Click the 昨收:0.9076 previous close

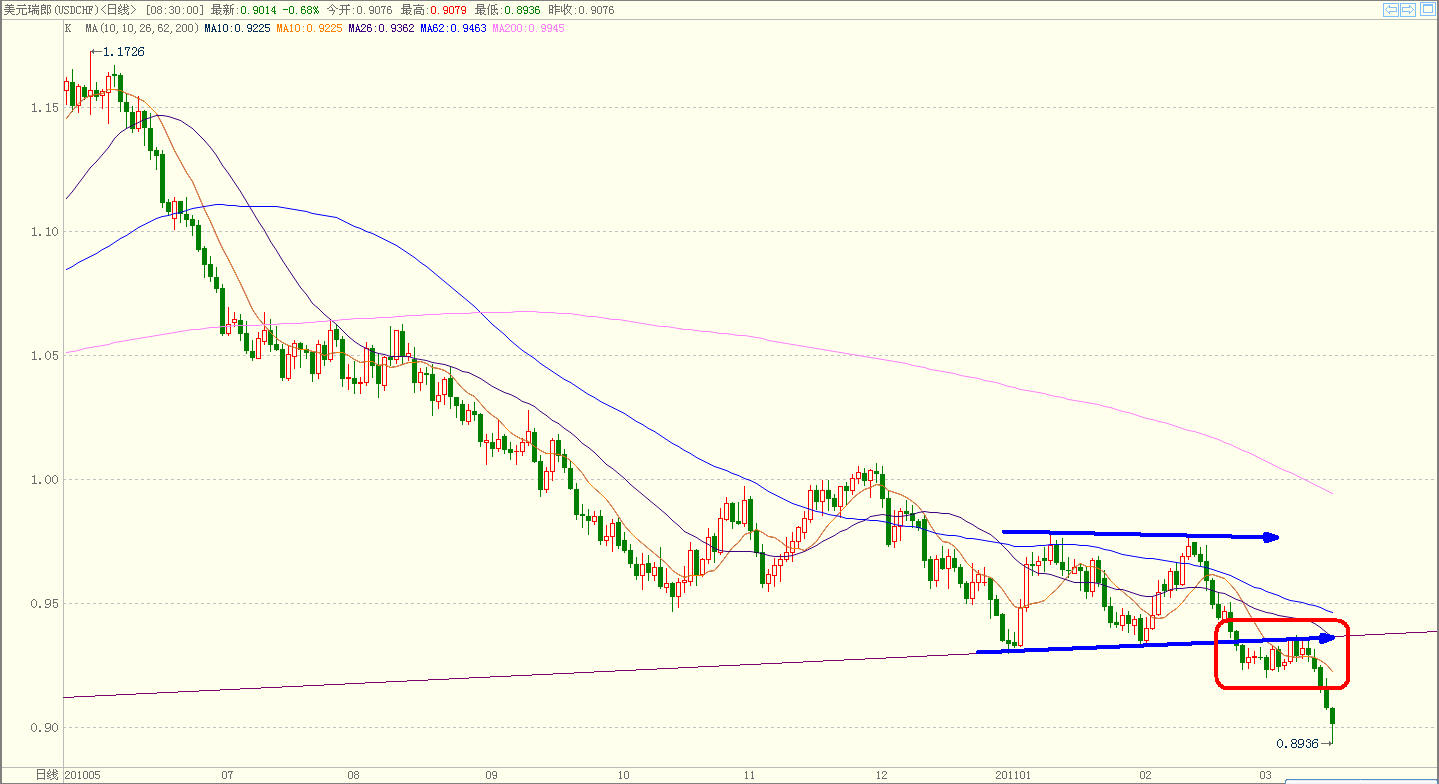pyautogui.click(x=581, y=10)
